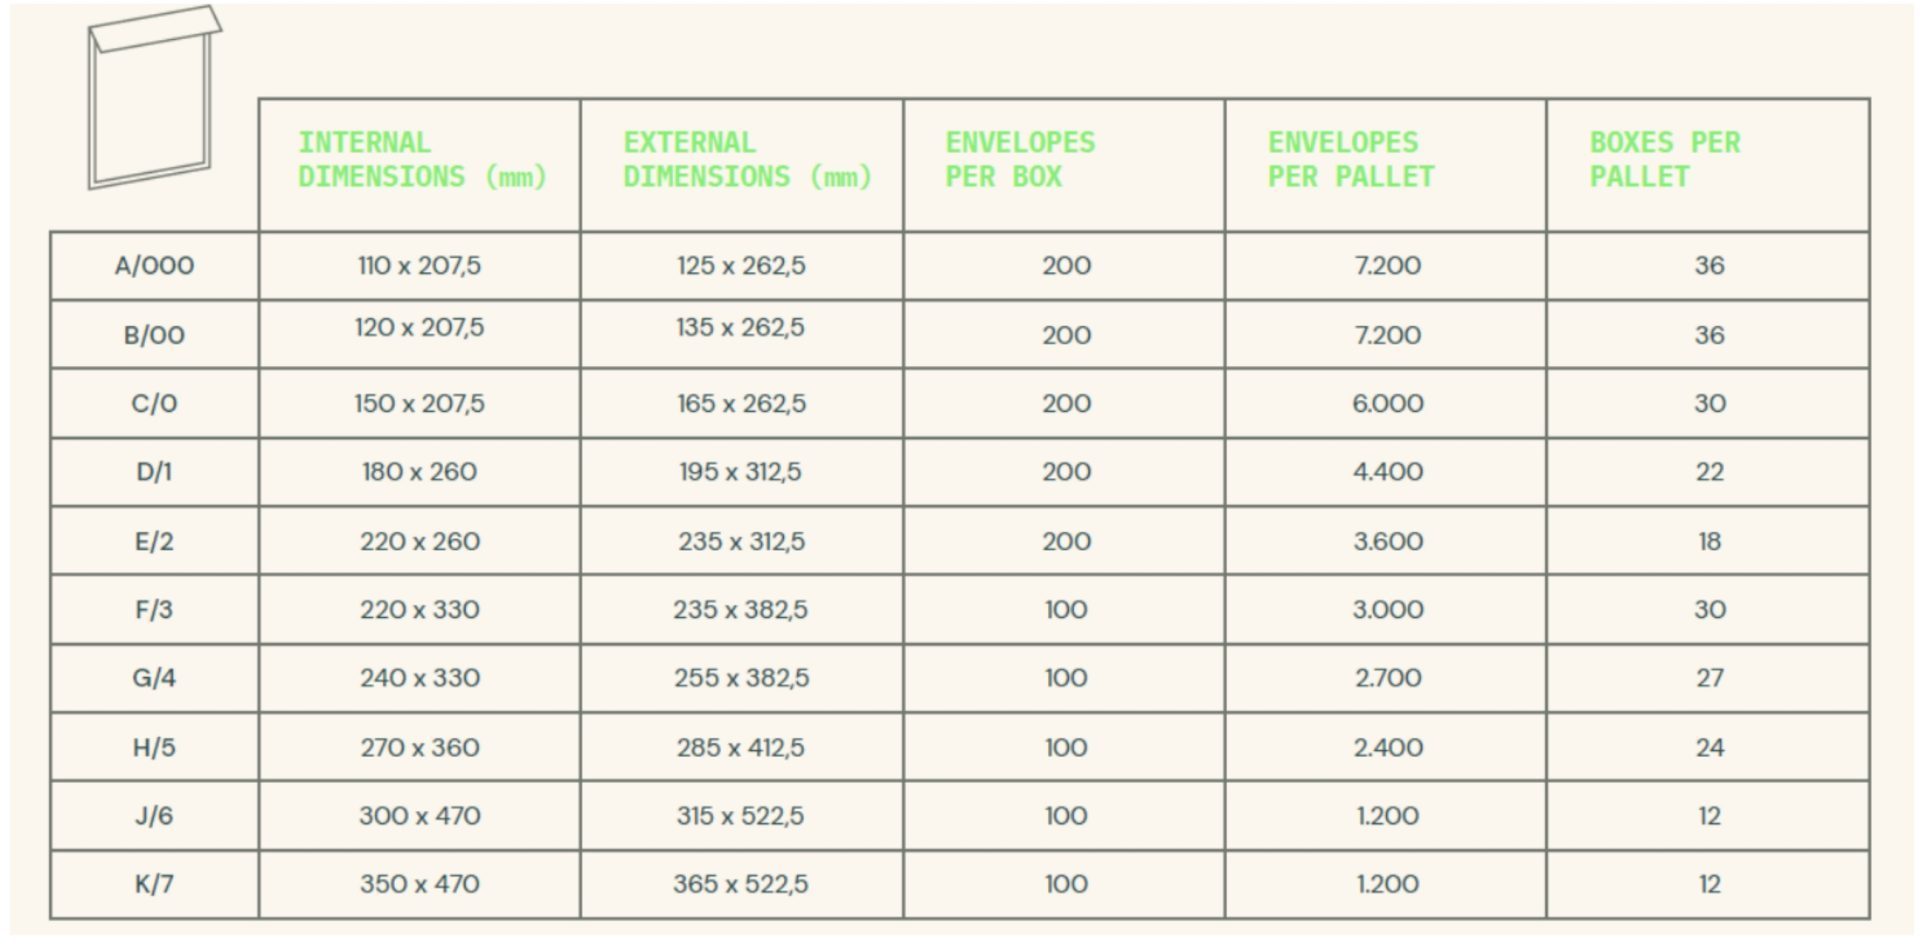Select the F/3 row label

click(x=154, y=610)
